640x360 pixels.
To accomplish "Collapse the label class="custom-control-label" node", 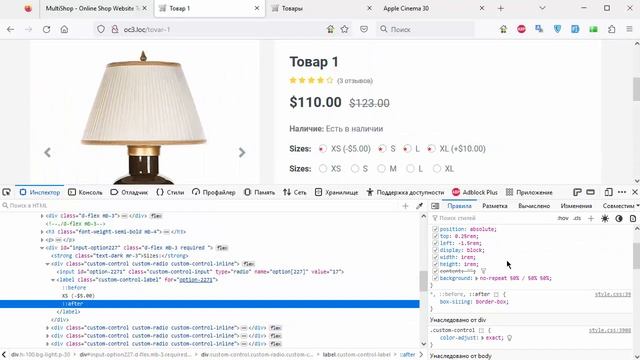I will coord(53,280).
